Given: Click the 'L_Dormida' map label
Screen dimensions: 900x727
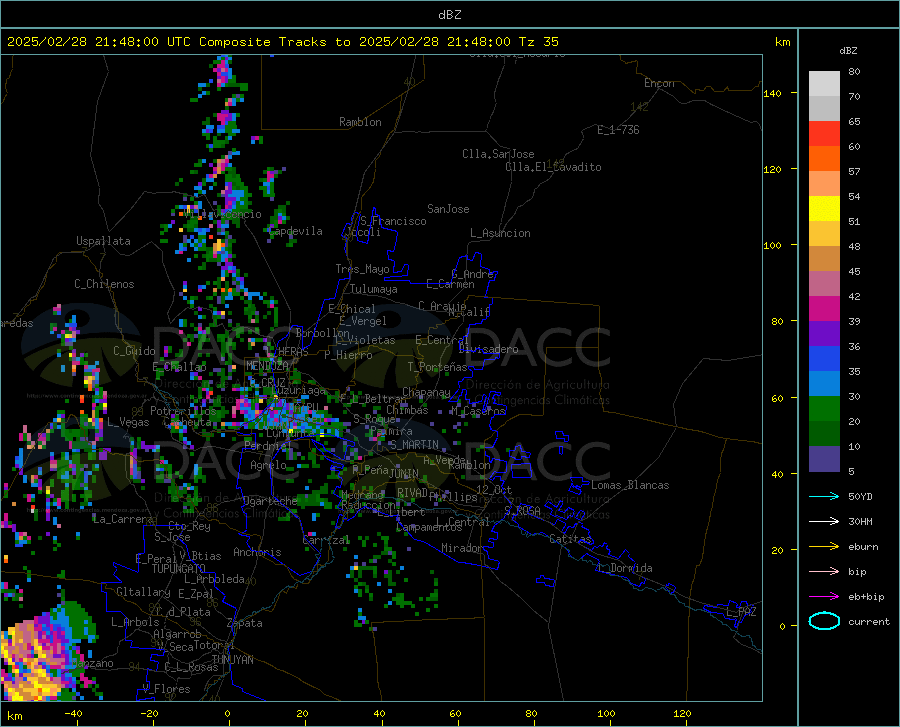Looking at the screenshot, I should pyautogui.click(x=625, y=568).
